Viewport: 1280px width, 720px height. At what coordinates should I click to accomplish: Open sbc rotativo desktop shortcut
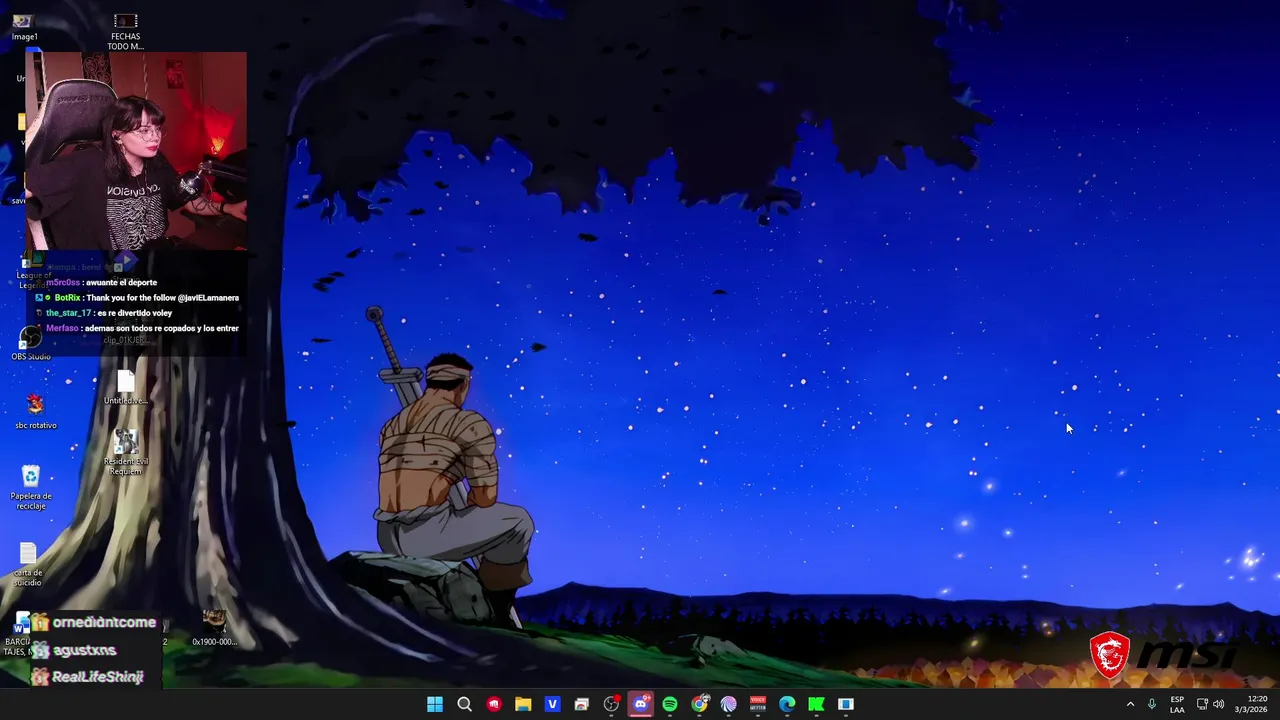coord(35,411)
